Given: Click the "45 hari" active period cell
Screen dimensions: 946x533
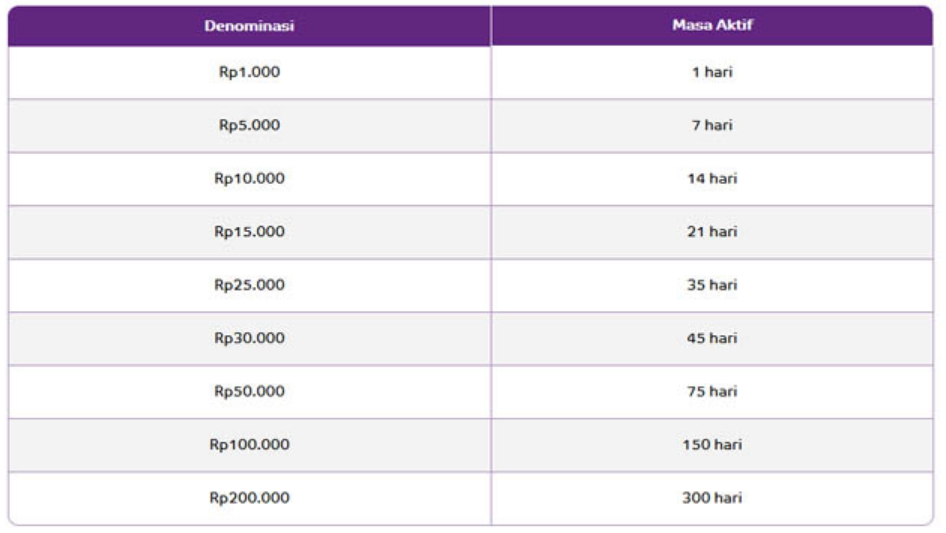Looking at the screenshot, I should click(x=712, y=338).
